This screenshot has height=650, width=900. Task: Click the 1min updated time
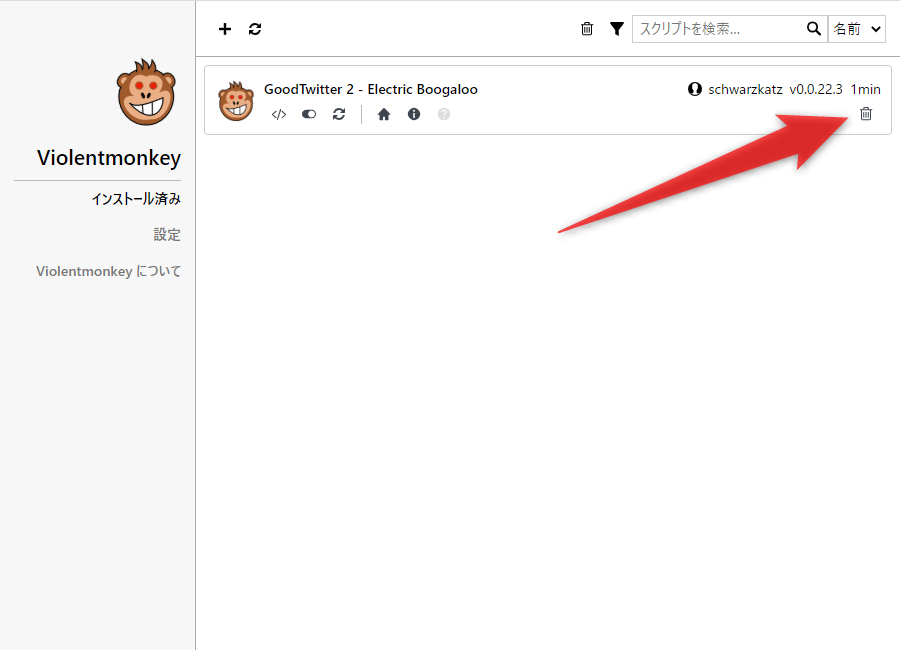[865, 89]
